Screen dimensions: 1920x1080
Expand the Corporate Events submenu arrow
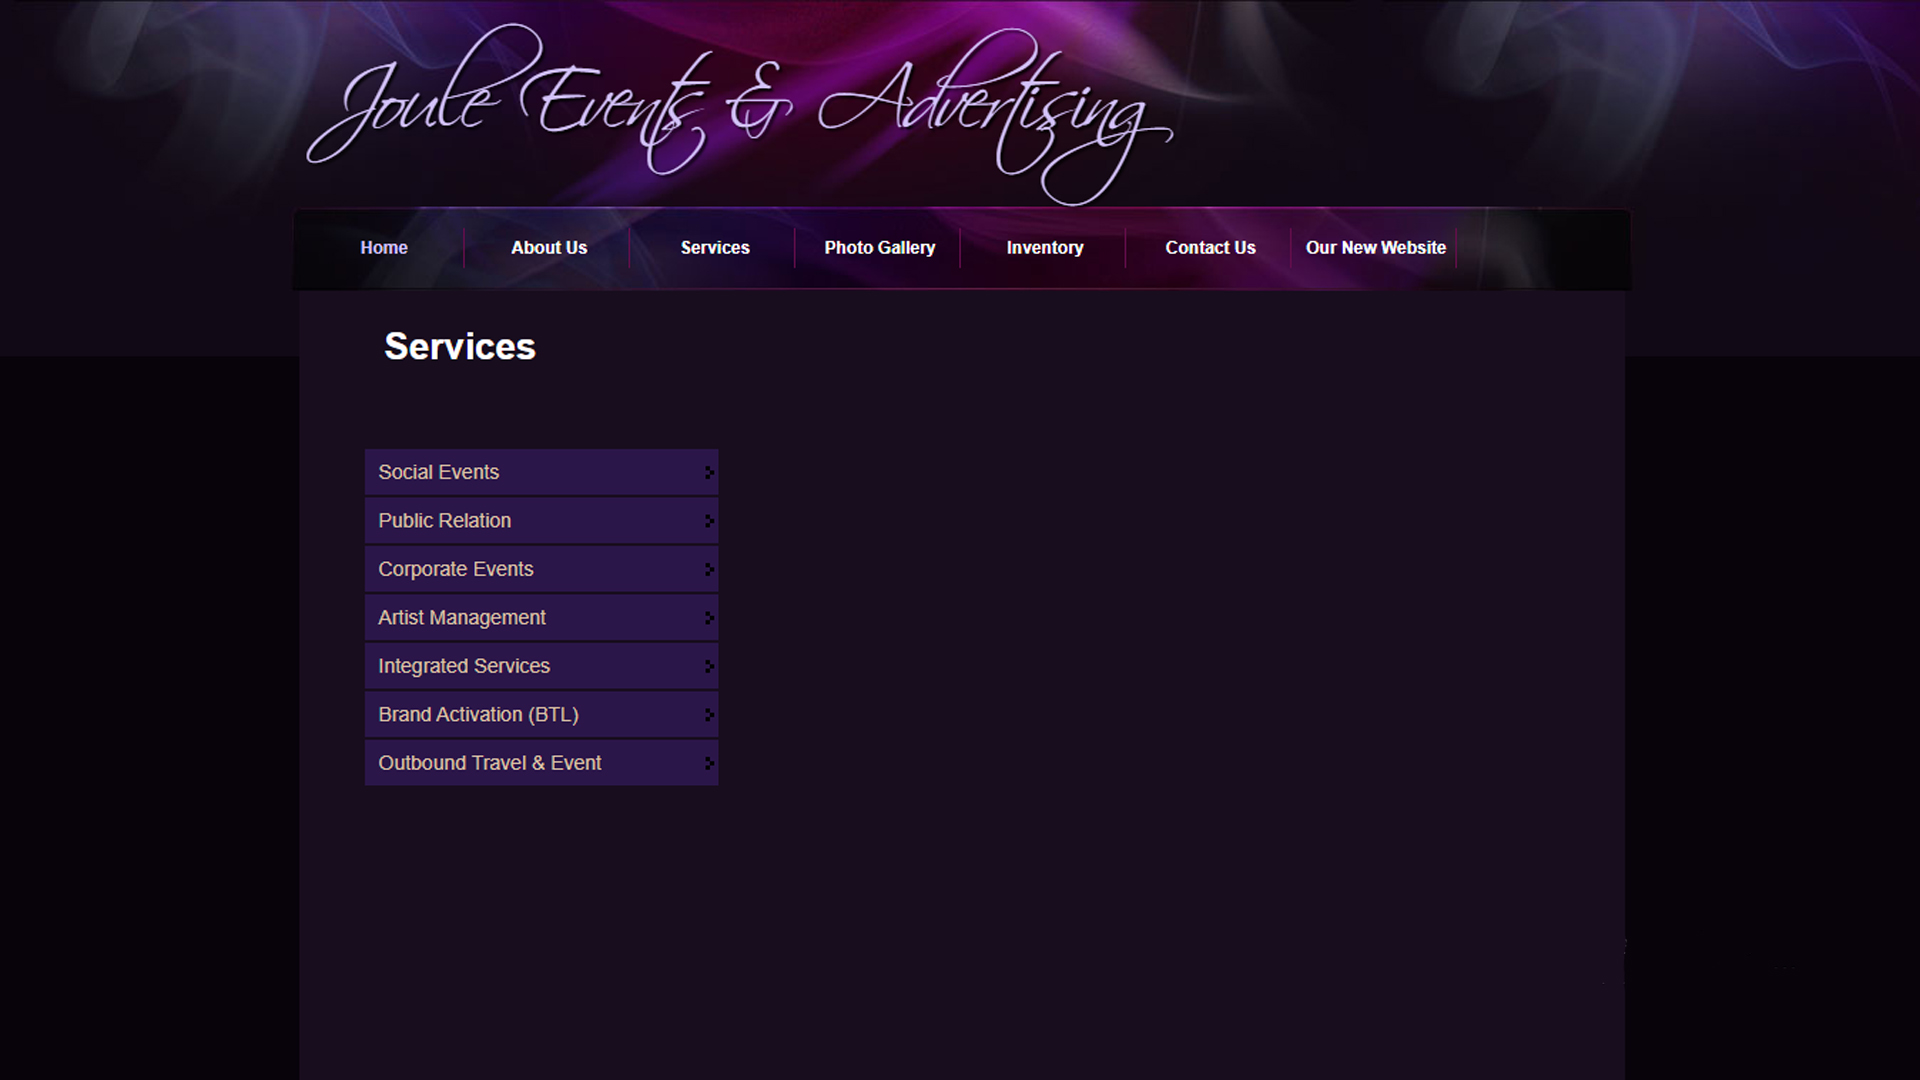point(709,569)
